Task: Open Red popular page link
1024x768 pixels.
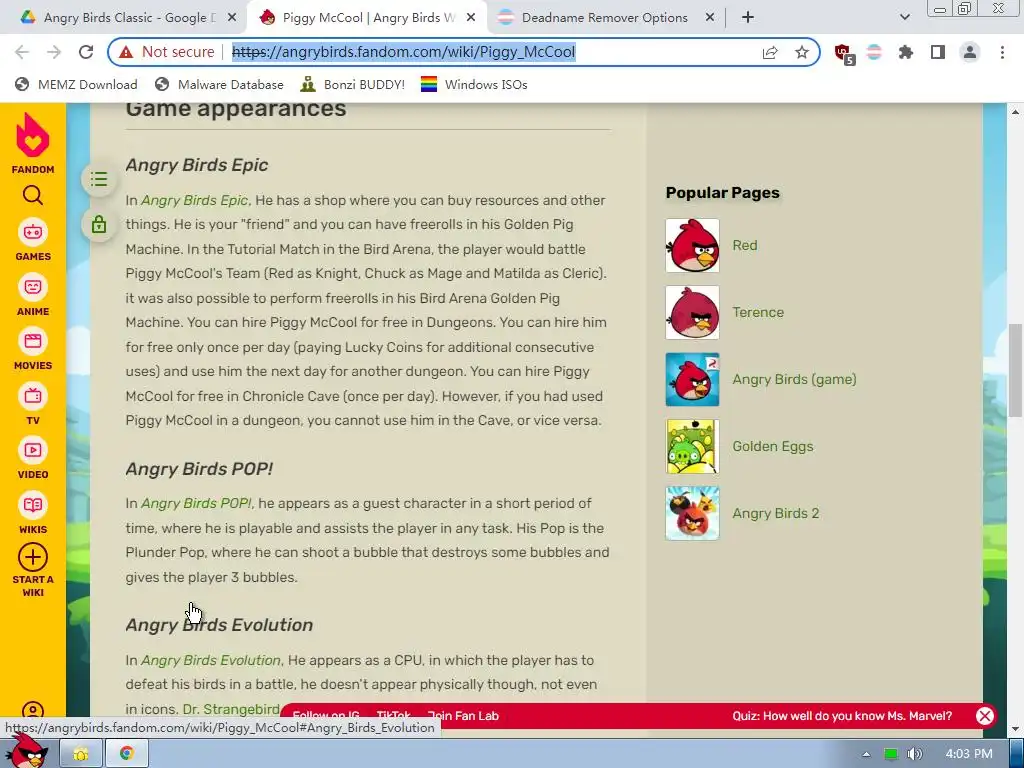Action: click(745, 246)
